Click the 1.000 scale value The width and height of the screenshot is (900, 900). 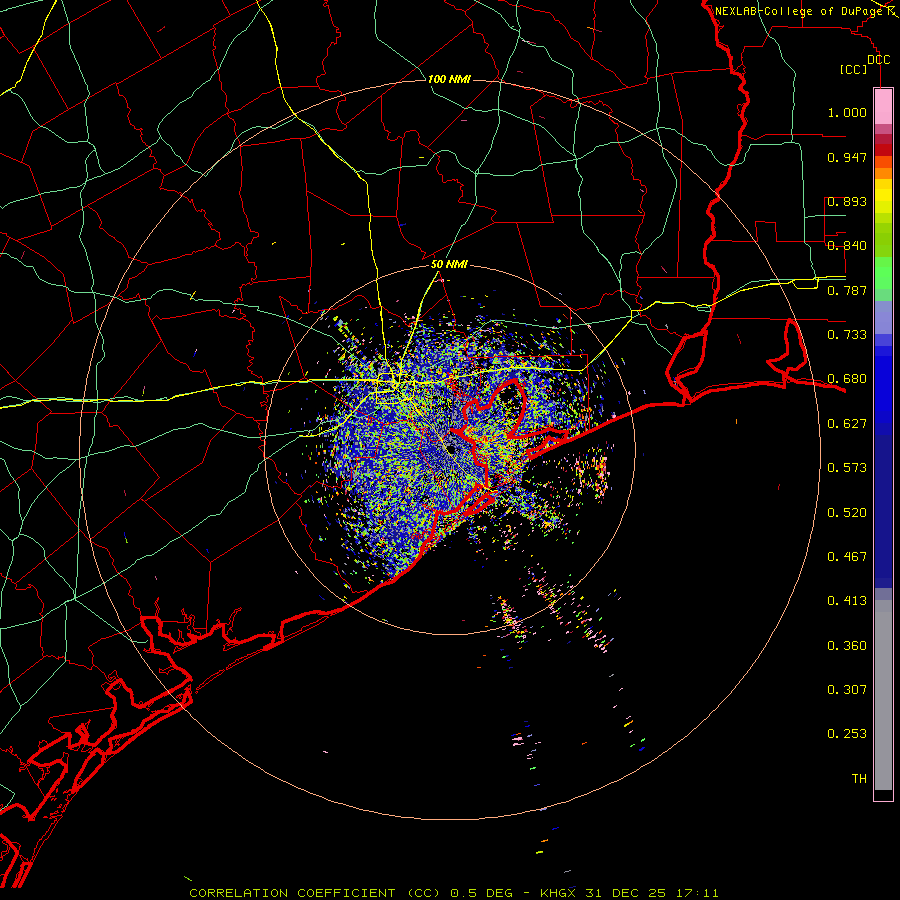847,112
